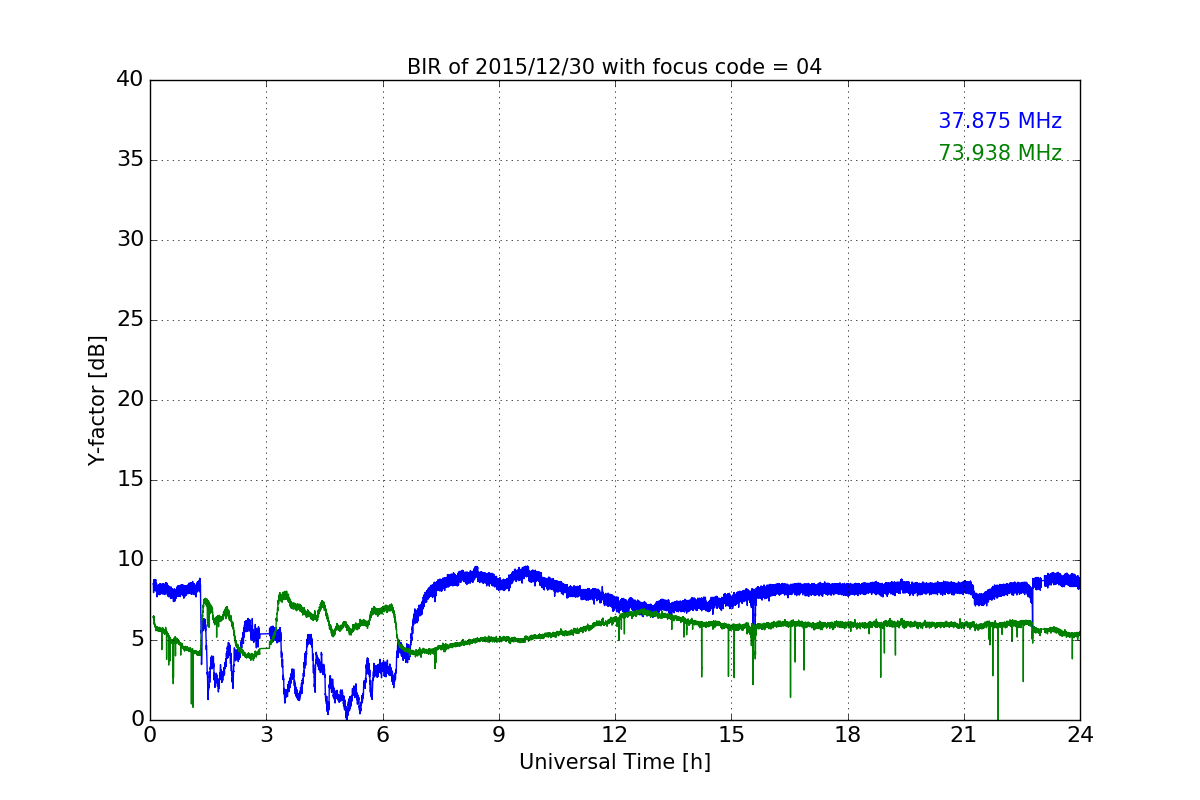Select the green 73.938 MHz legend label
1200x800 pixels.
point(1000,153)
